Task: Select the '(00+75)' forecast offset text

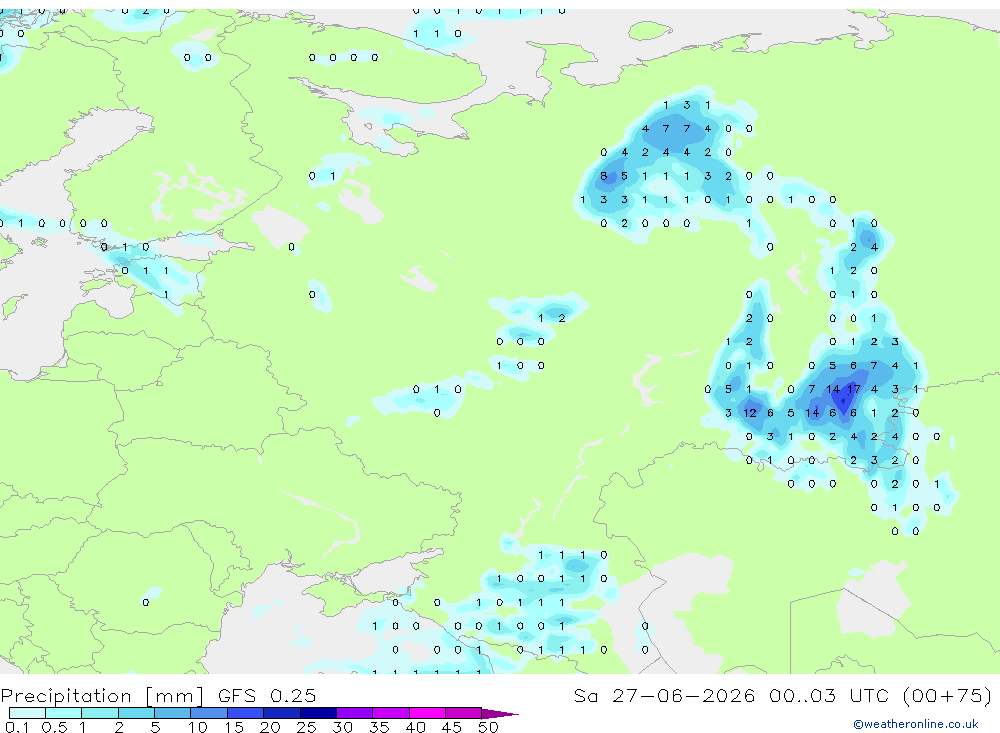Action: [947, 695]
